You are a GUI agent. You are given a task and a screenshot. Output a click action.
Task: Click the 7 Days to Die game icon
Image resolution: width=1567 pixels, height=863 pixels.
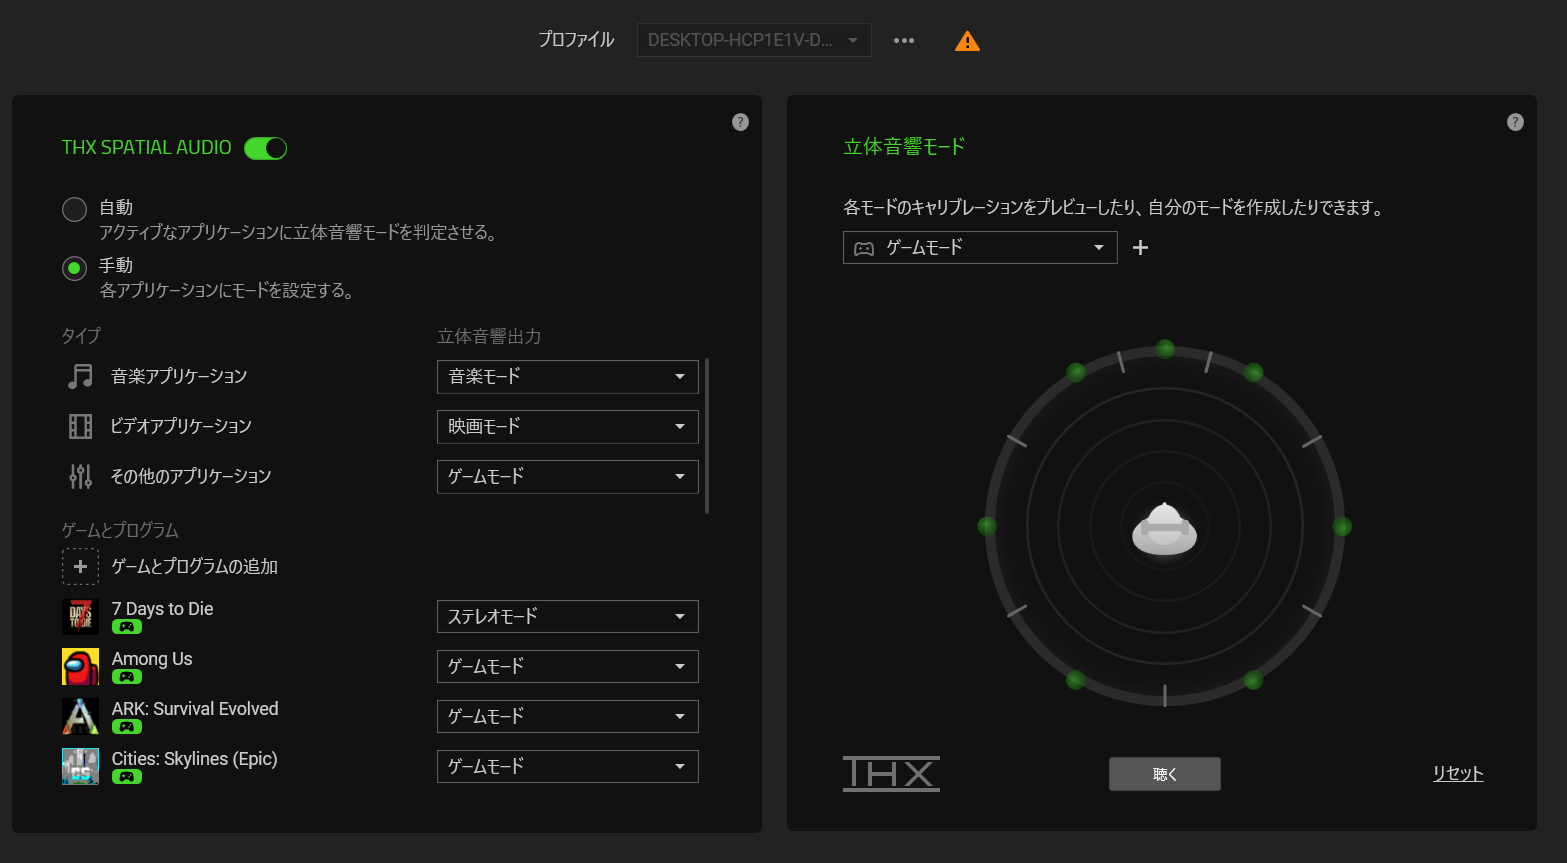80,617
